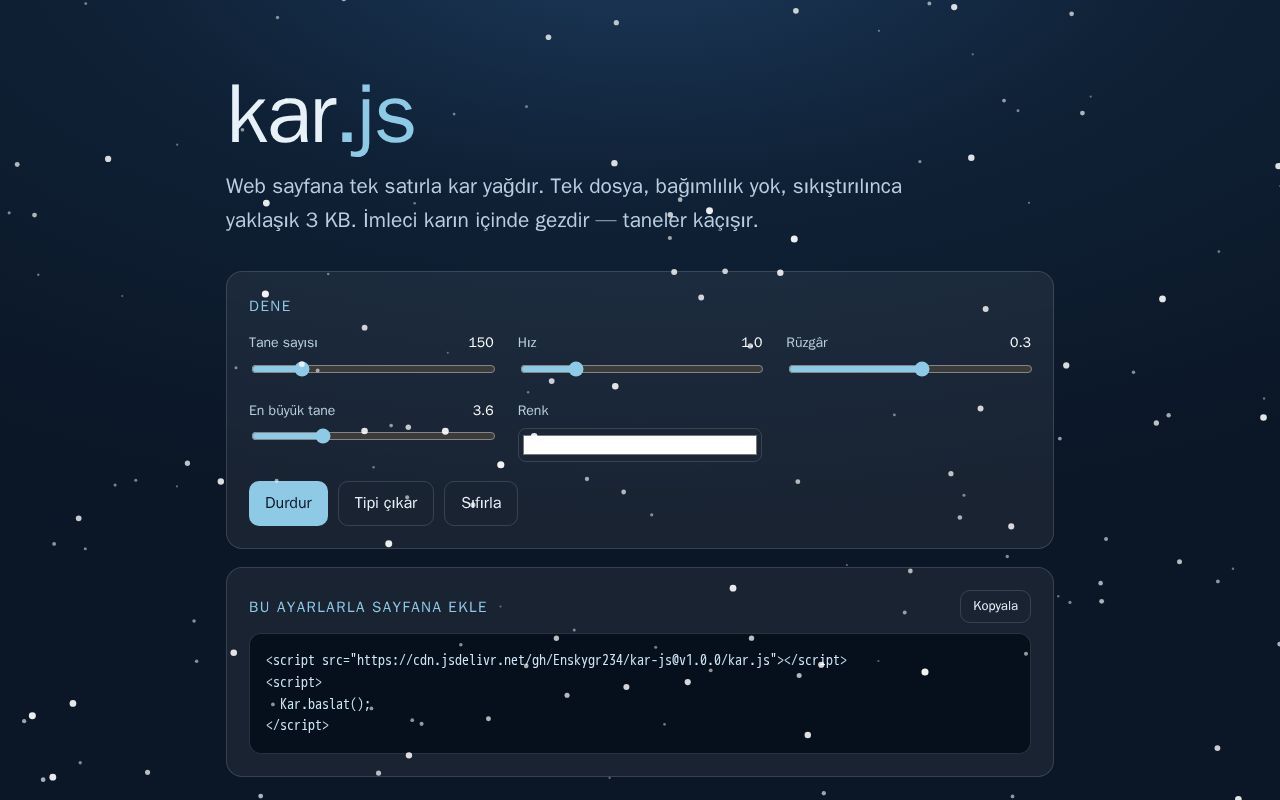Click the En büyük tane label

click(x=292, y=410)
